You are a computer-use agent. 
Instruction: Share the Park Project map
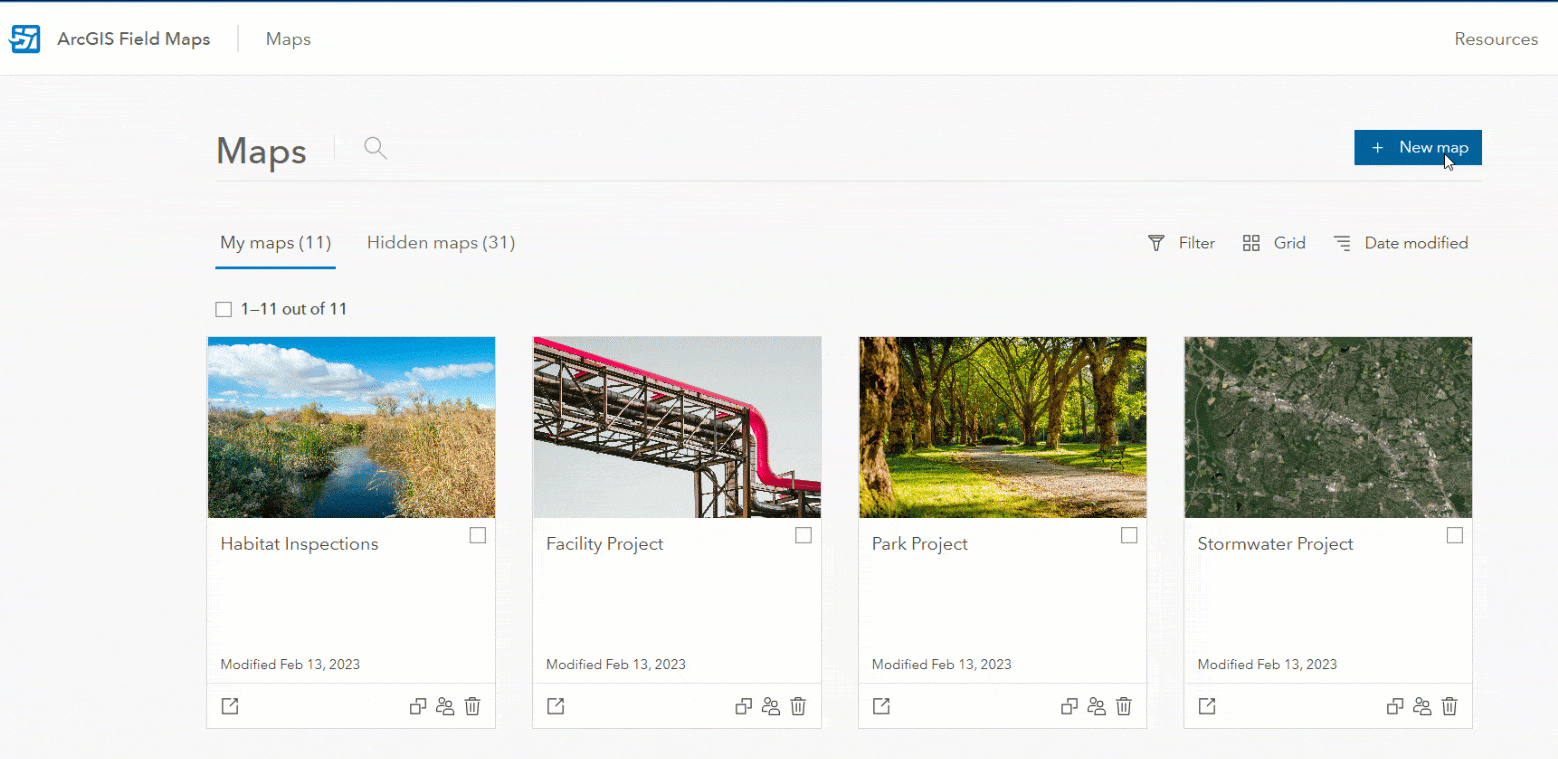[x=1096, y=706]
